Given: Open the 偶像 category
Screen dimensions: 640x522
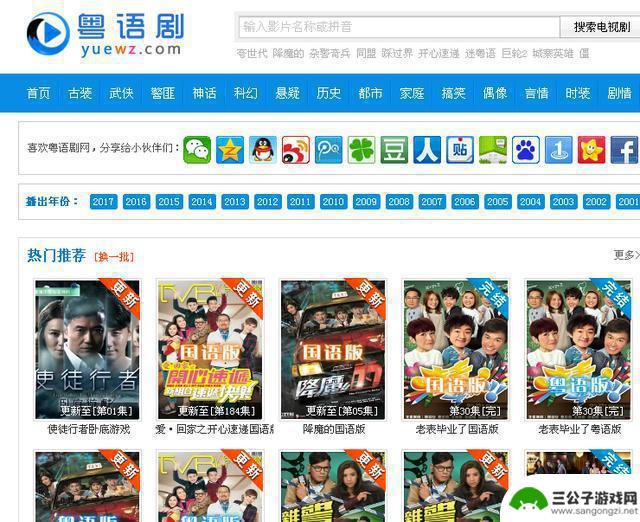Looking at the screenshot, I should point(495,93).
